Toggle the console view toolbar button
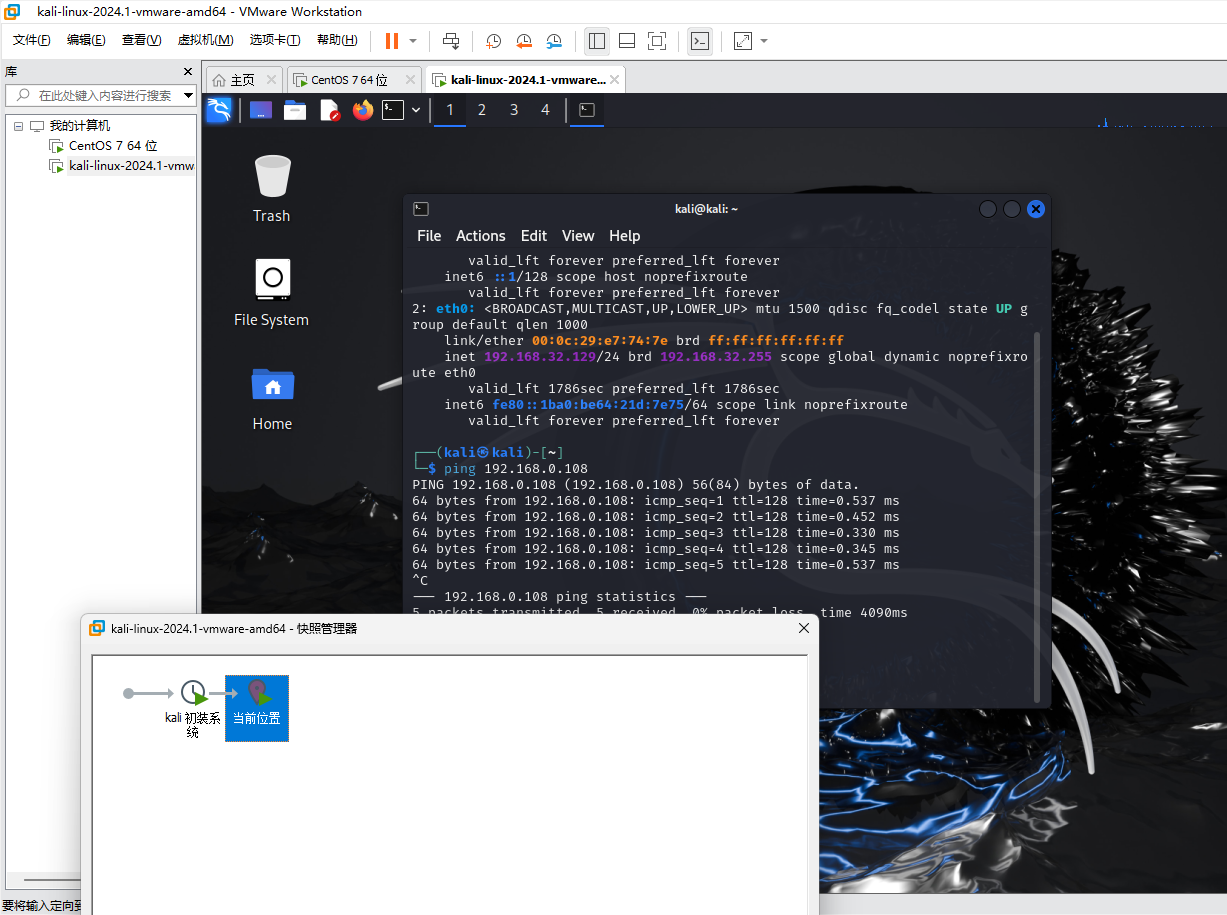The width and height of the screenshot is (1227, 915). pos(701,41)
